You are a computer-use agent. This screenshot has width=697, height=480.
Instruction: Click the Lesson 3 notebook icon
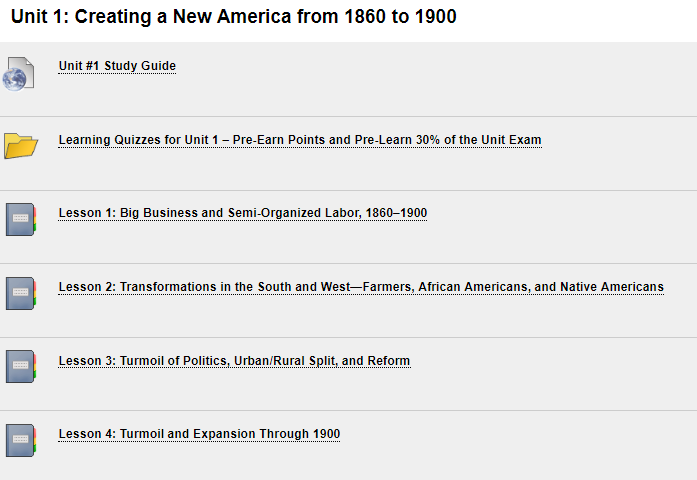(x=21, y=366)
